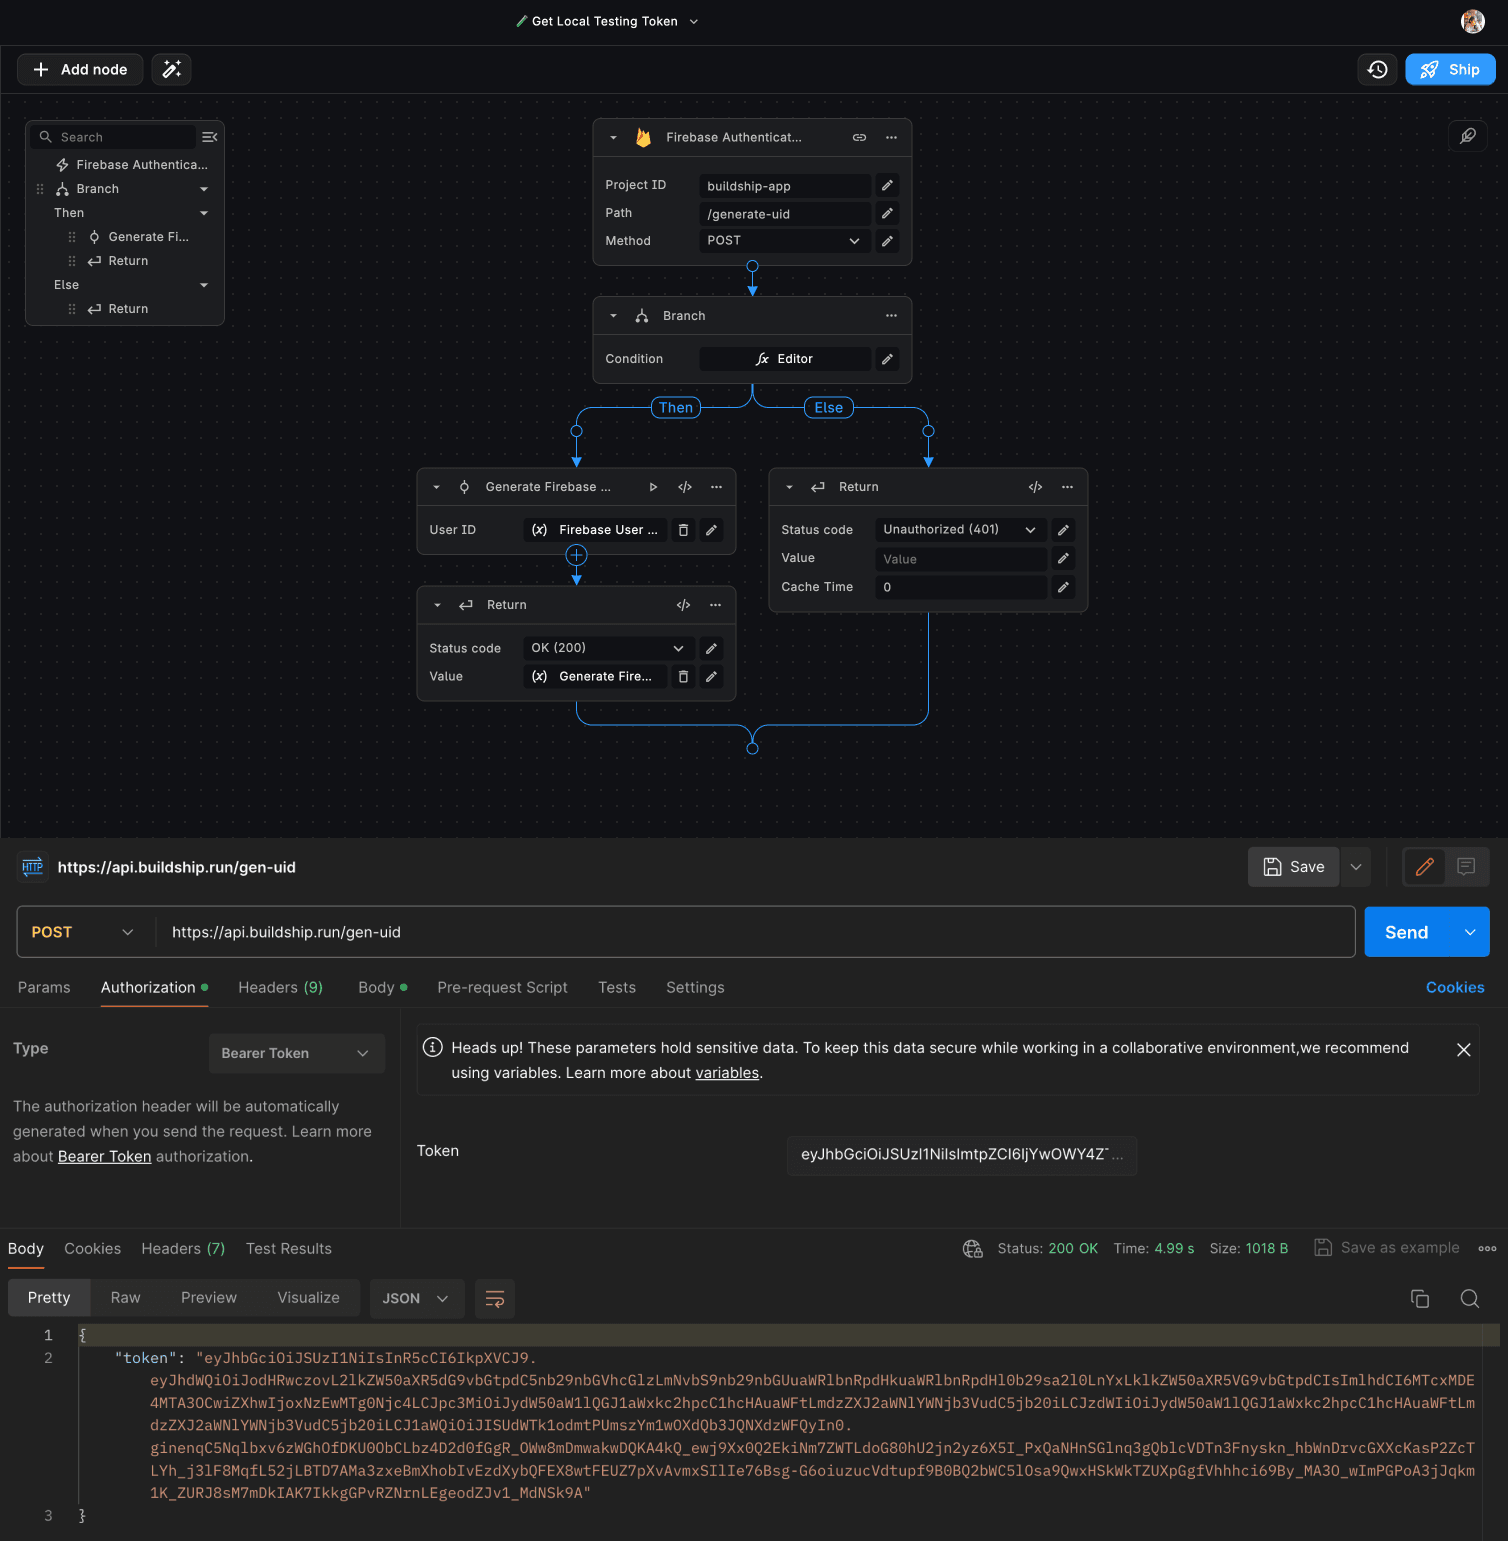The image size is (1508, 1541).
Task: Collapse the Firebase Authentication node header
Action: coord(613,137)
